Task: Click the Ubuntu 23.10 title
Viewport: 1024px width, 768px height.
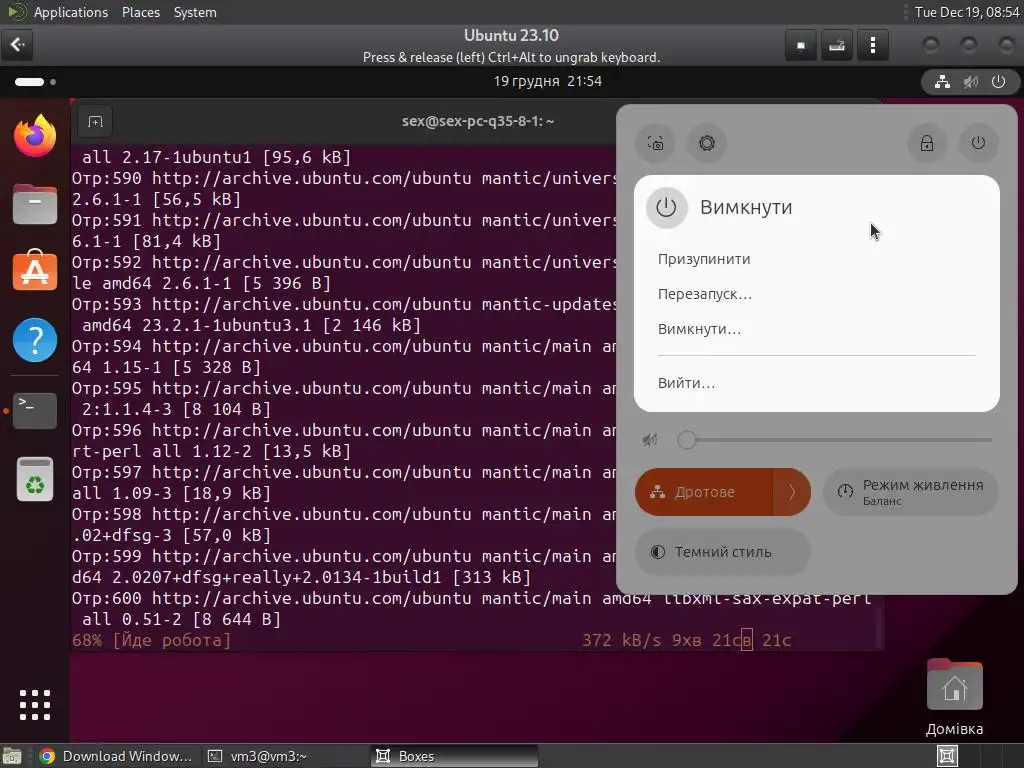Action: (511, 35)
